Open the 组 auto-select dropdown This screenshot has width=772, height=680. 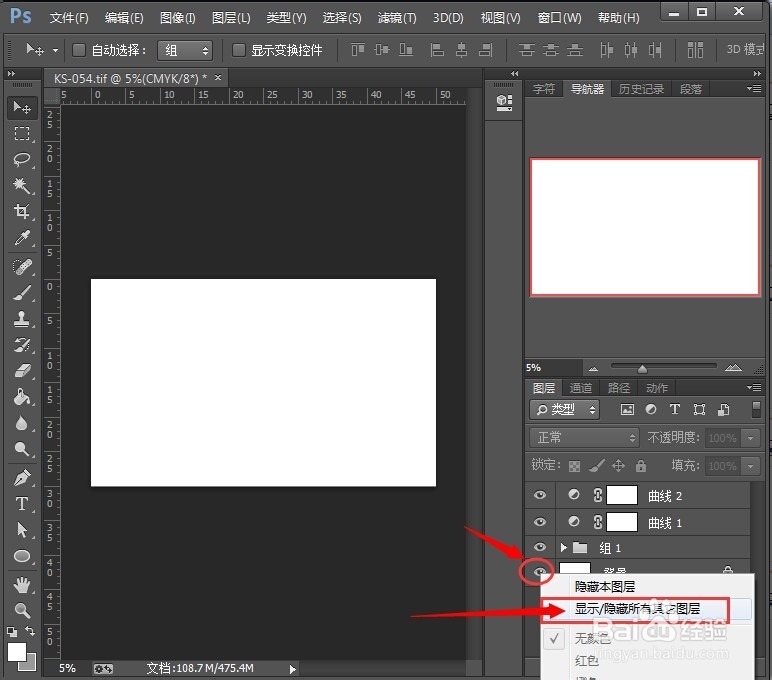pos(185,50)
